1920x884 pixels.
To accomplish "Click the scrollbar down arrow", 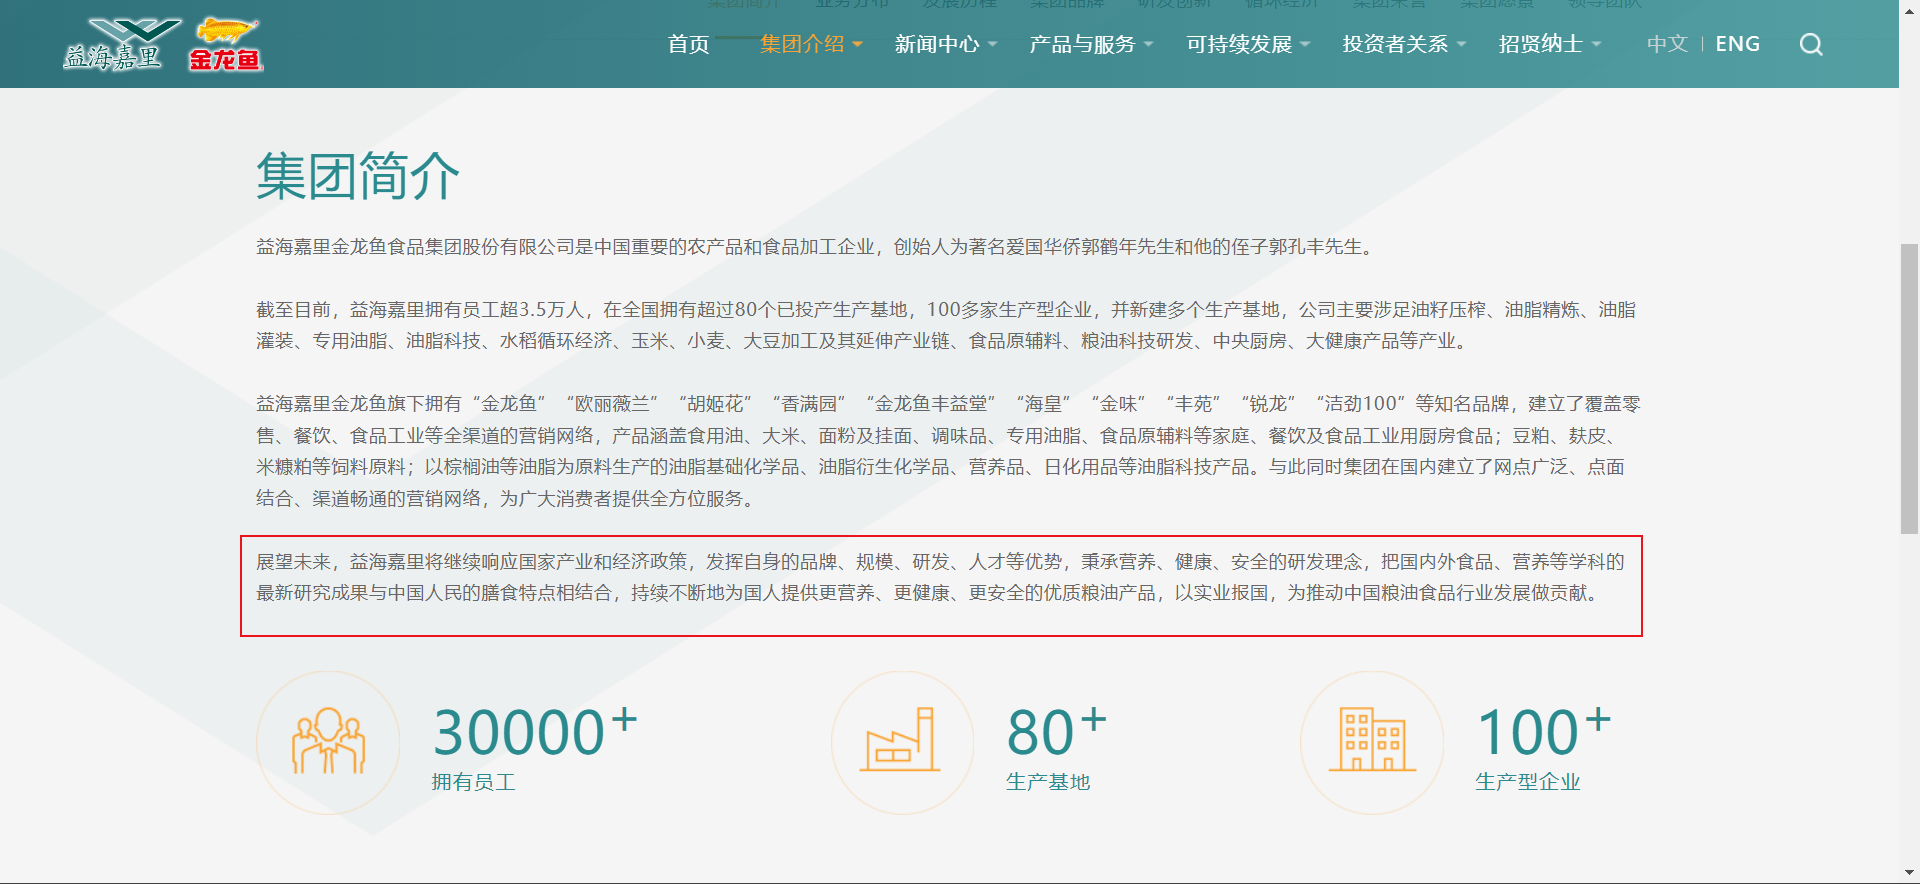I will pyautogui.click(x=1909, y=873).
